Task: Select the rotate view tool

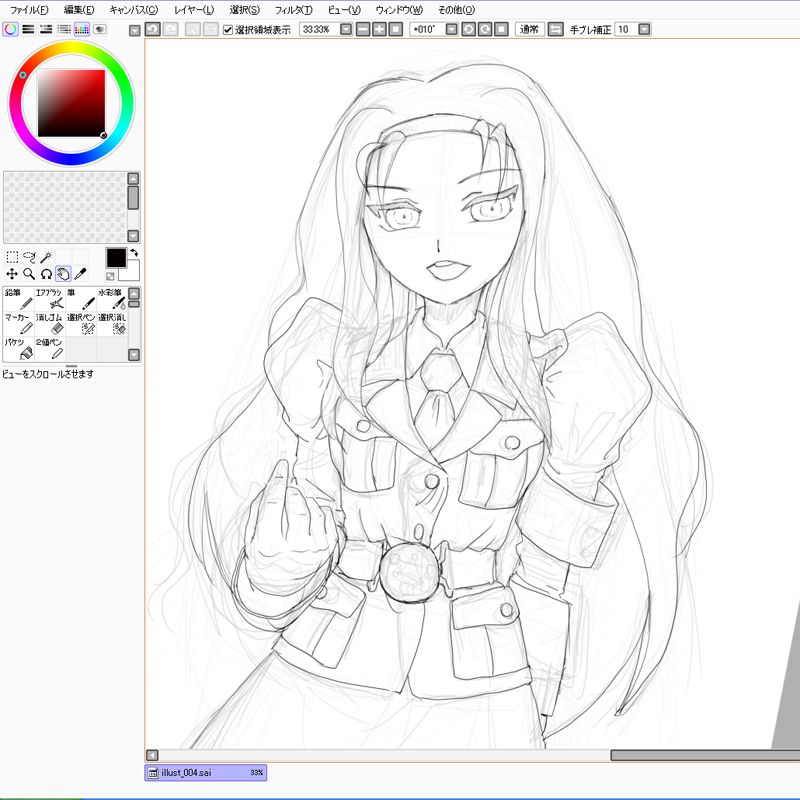Action: 46,274
